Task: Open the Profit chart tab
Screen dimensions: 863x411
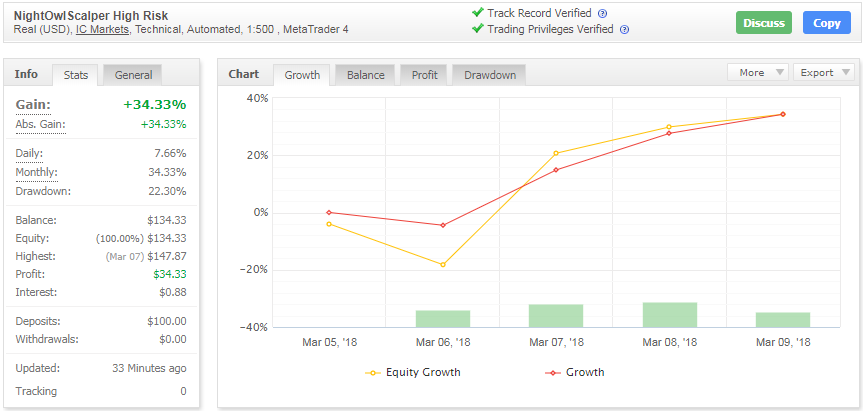Action: (424, 75)
